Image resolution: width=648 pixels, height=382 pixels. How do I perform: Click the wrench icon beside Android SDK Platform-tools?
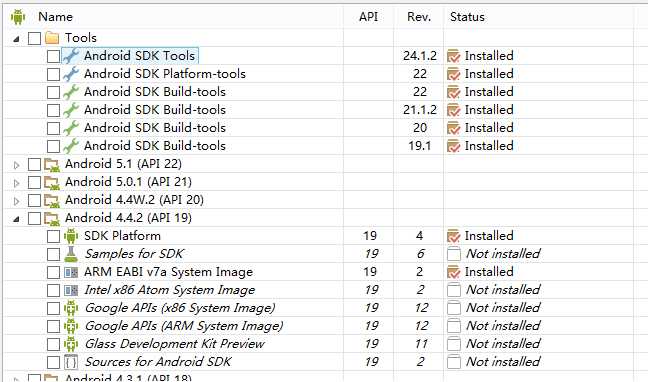point(71,74)
